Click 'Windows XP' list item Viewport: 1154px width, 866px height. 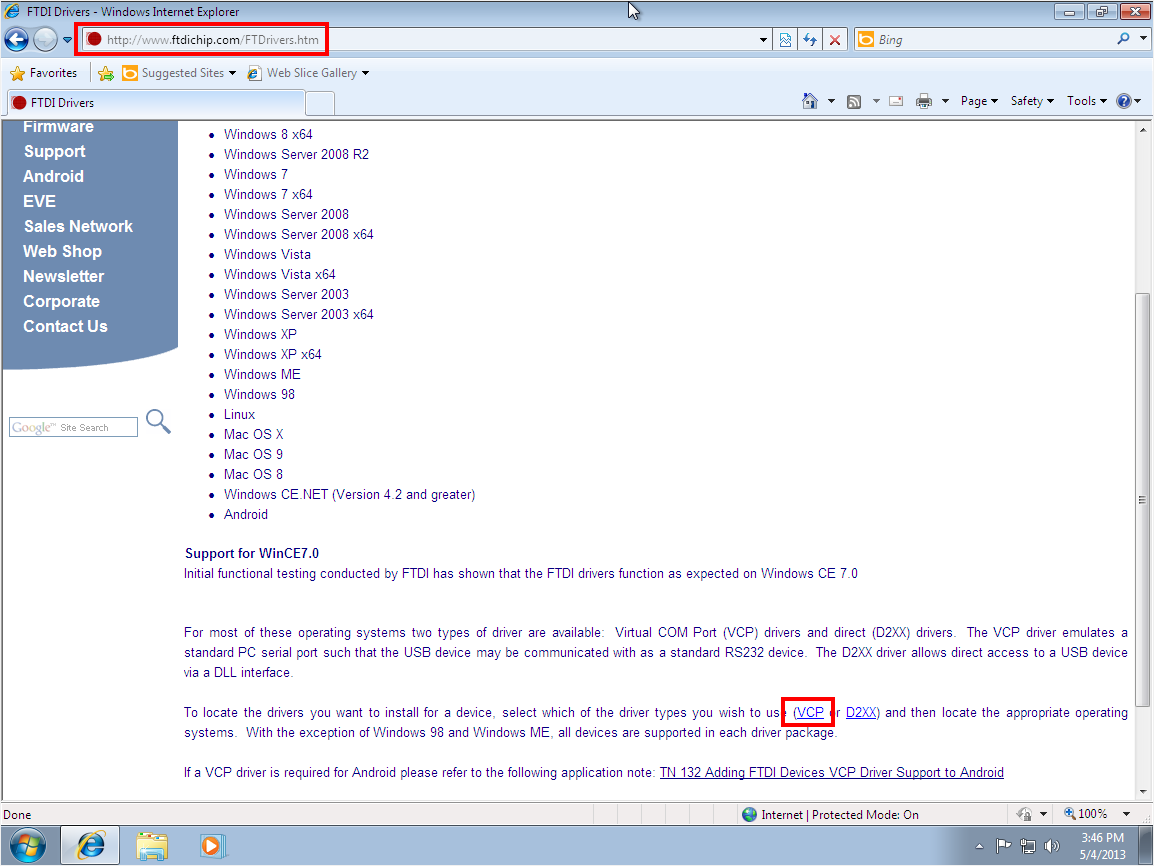(x=261, y=334)
